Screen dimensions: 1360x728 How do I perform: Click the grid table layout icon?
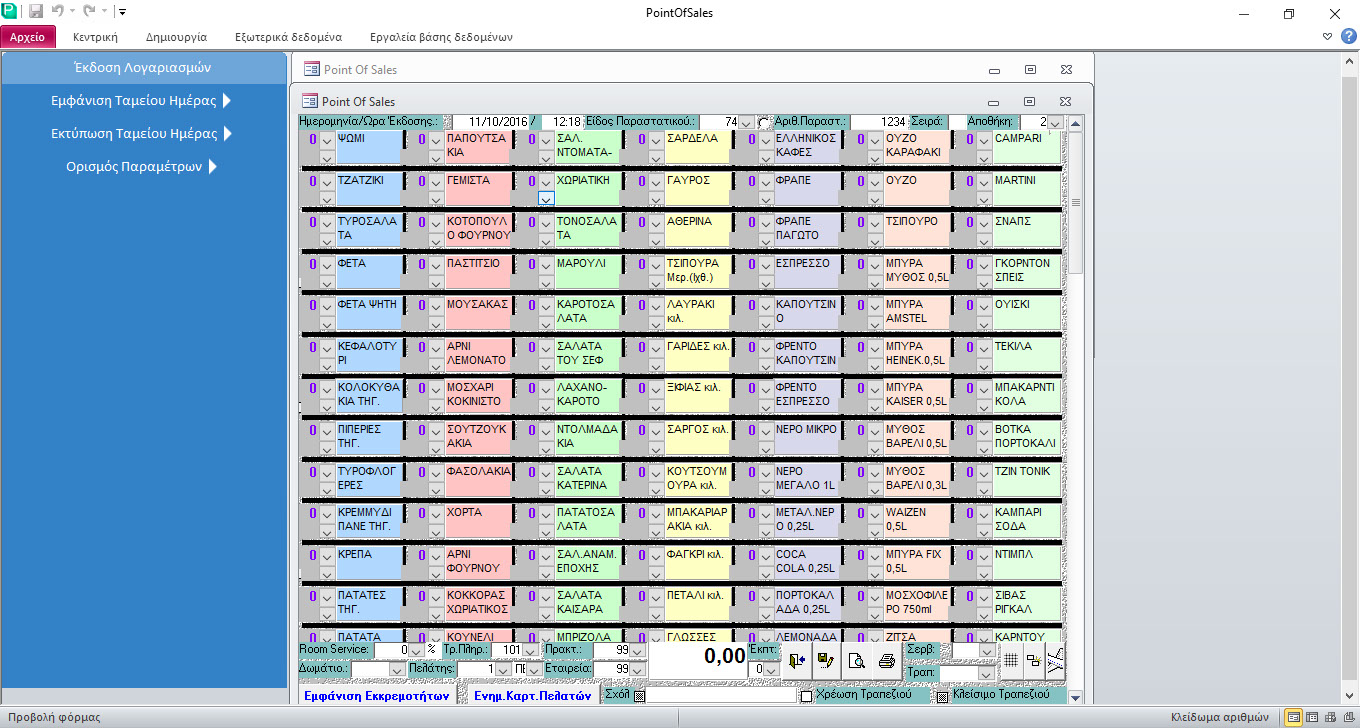pos(1011,660)
